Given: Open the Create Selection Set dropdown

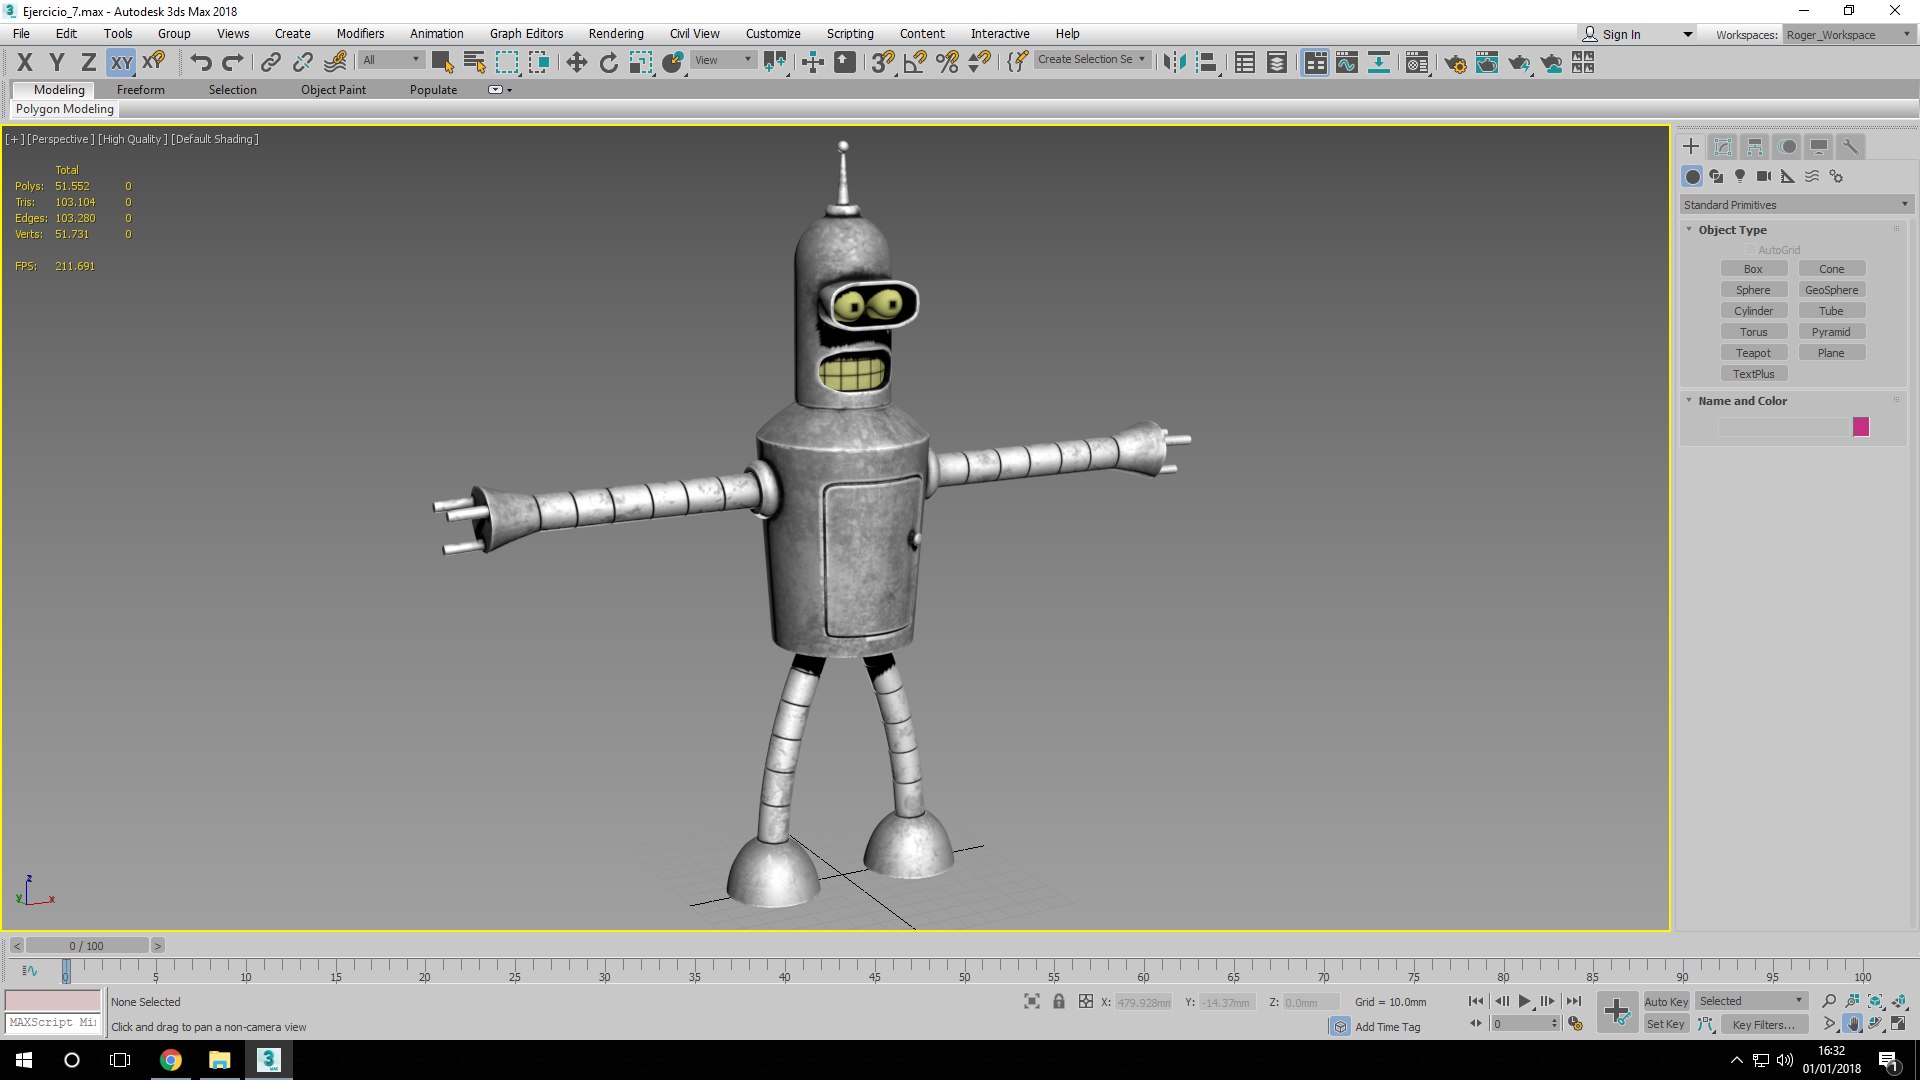Looking at the screenshot, I should coord(1092,60).
